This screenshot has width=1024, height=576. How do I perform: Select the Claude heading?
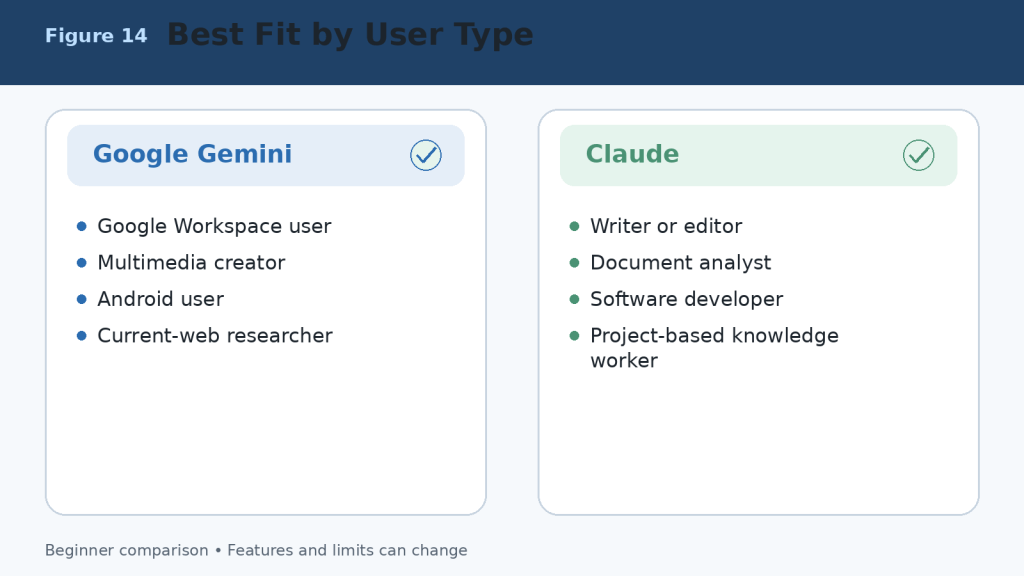point(632,154)
